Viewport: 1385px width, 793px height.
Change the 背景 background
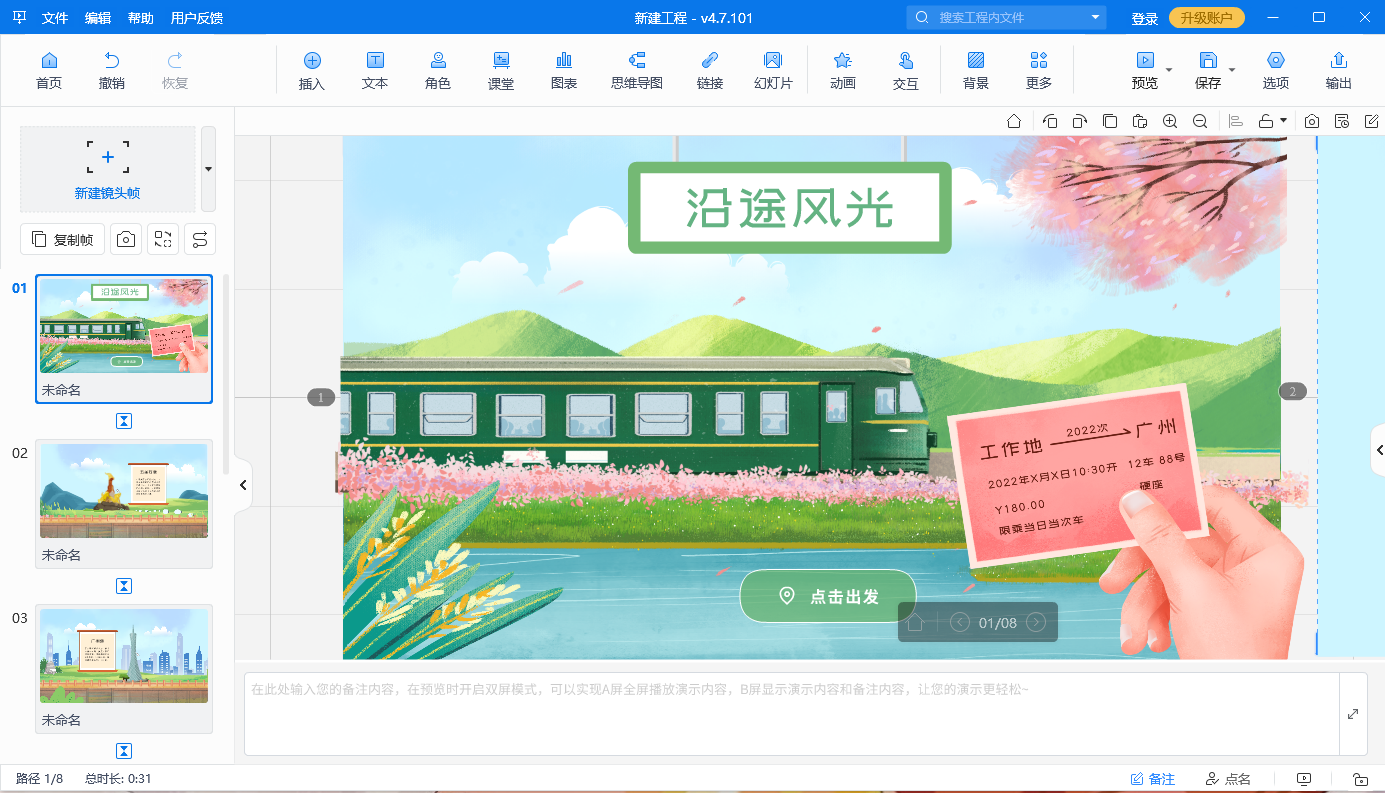click(976, 71)
